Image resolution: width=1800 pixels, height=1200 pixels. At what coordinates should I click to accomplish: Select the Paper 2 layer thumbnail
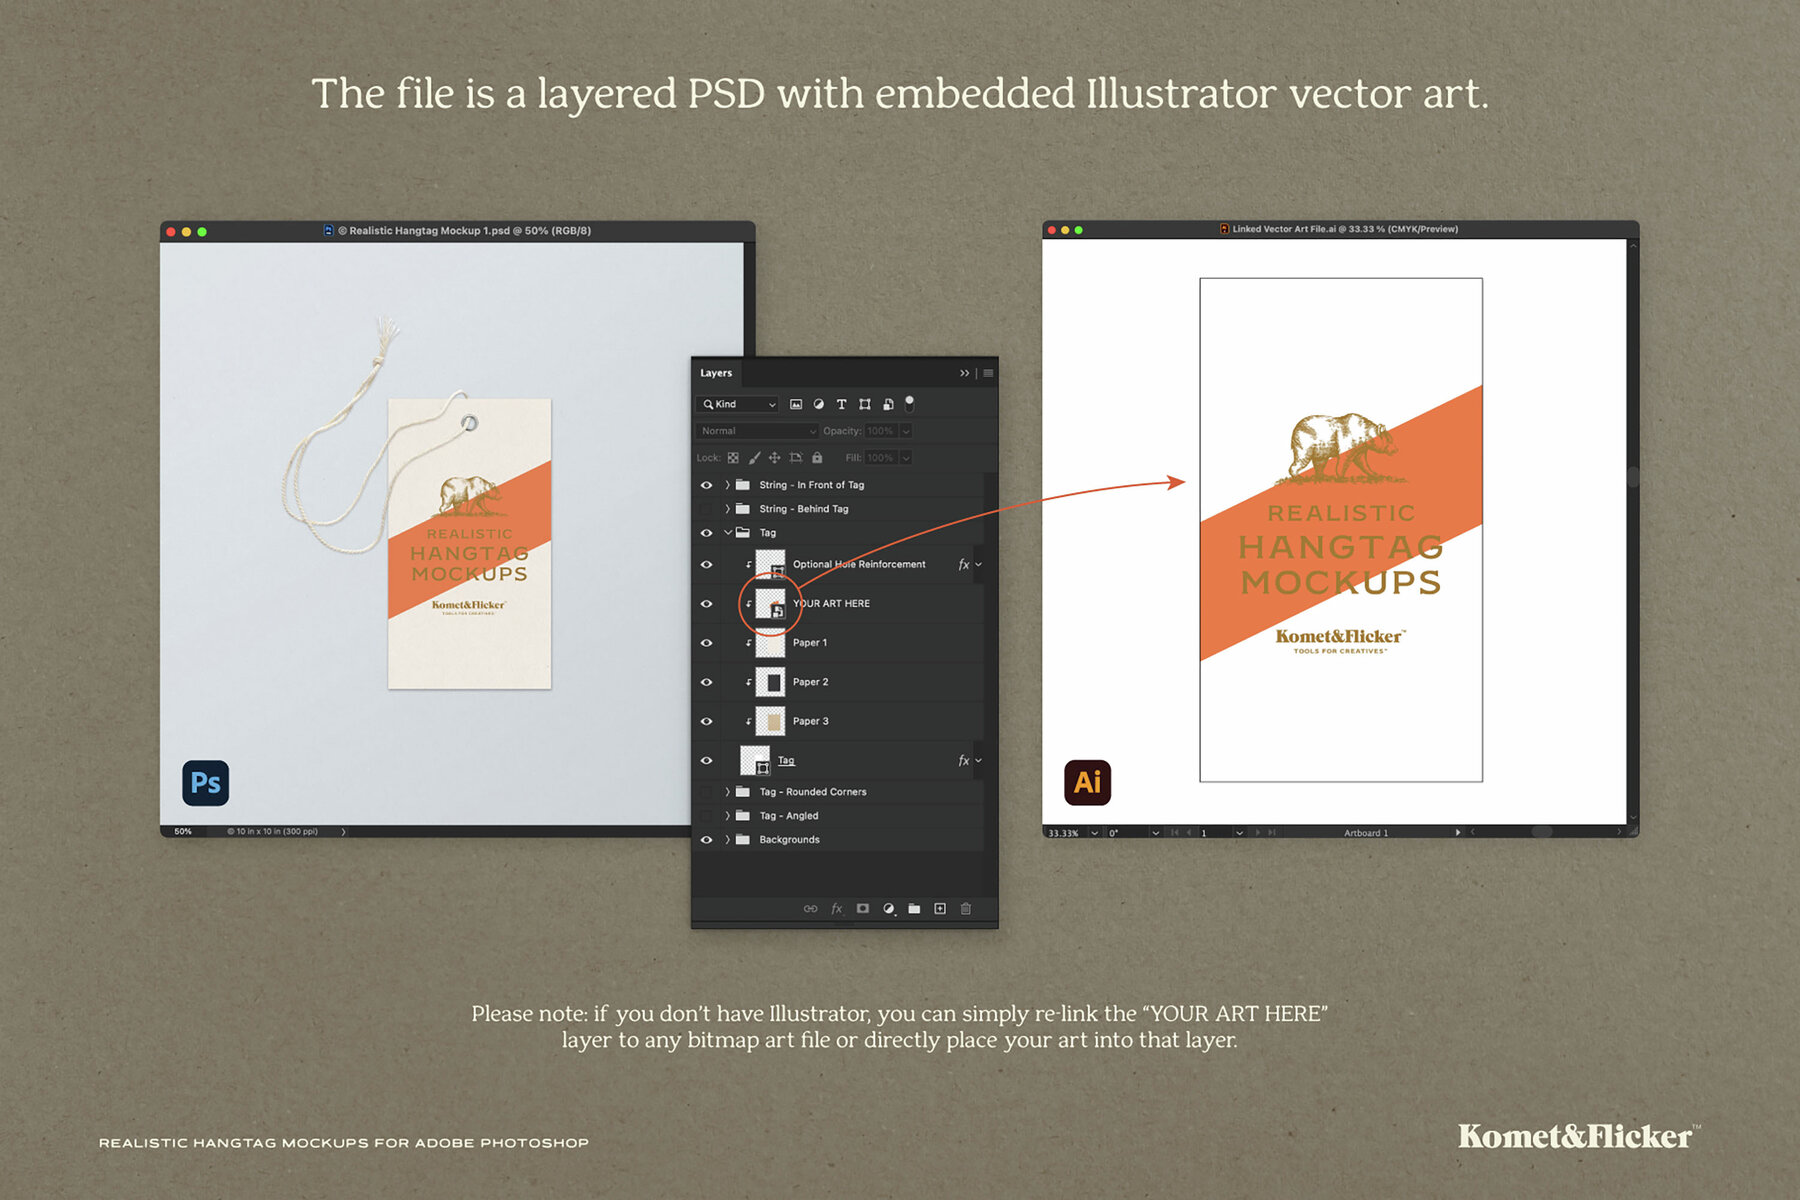(x=770, y=681)
